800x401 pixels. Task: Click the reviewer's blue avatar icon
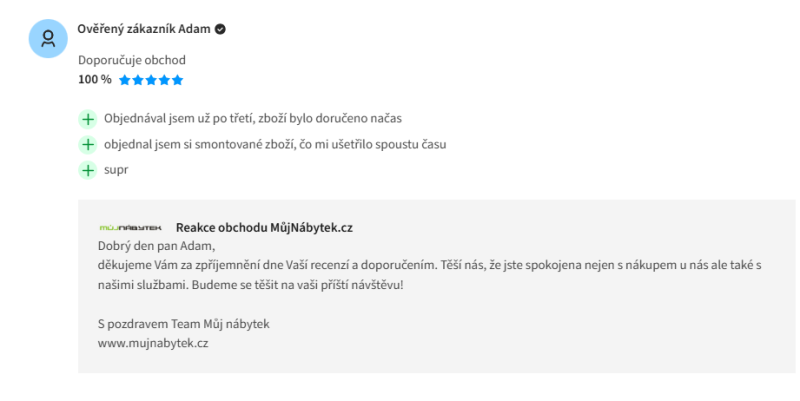47,39
